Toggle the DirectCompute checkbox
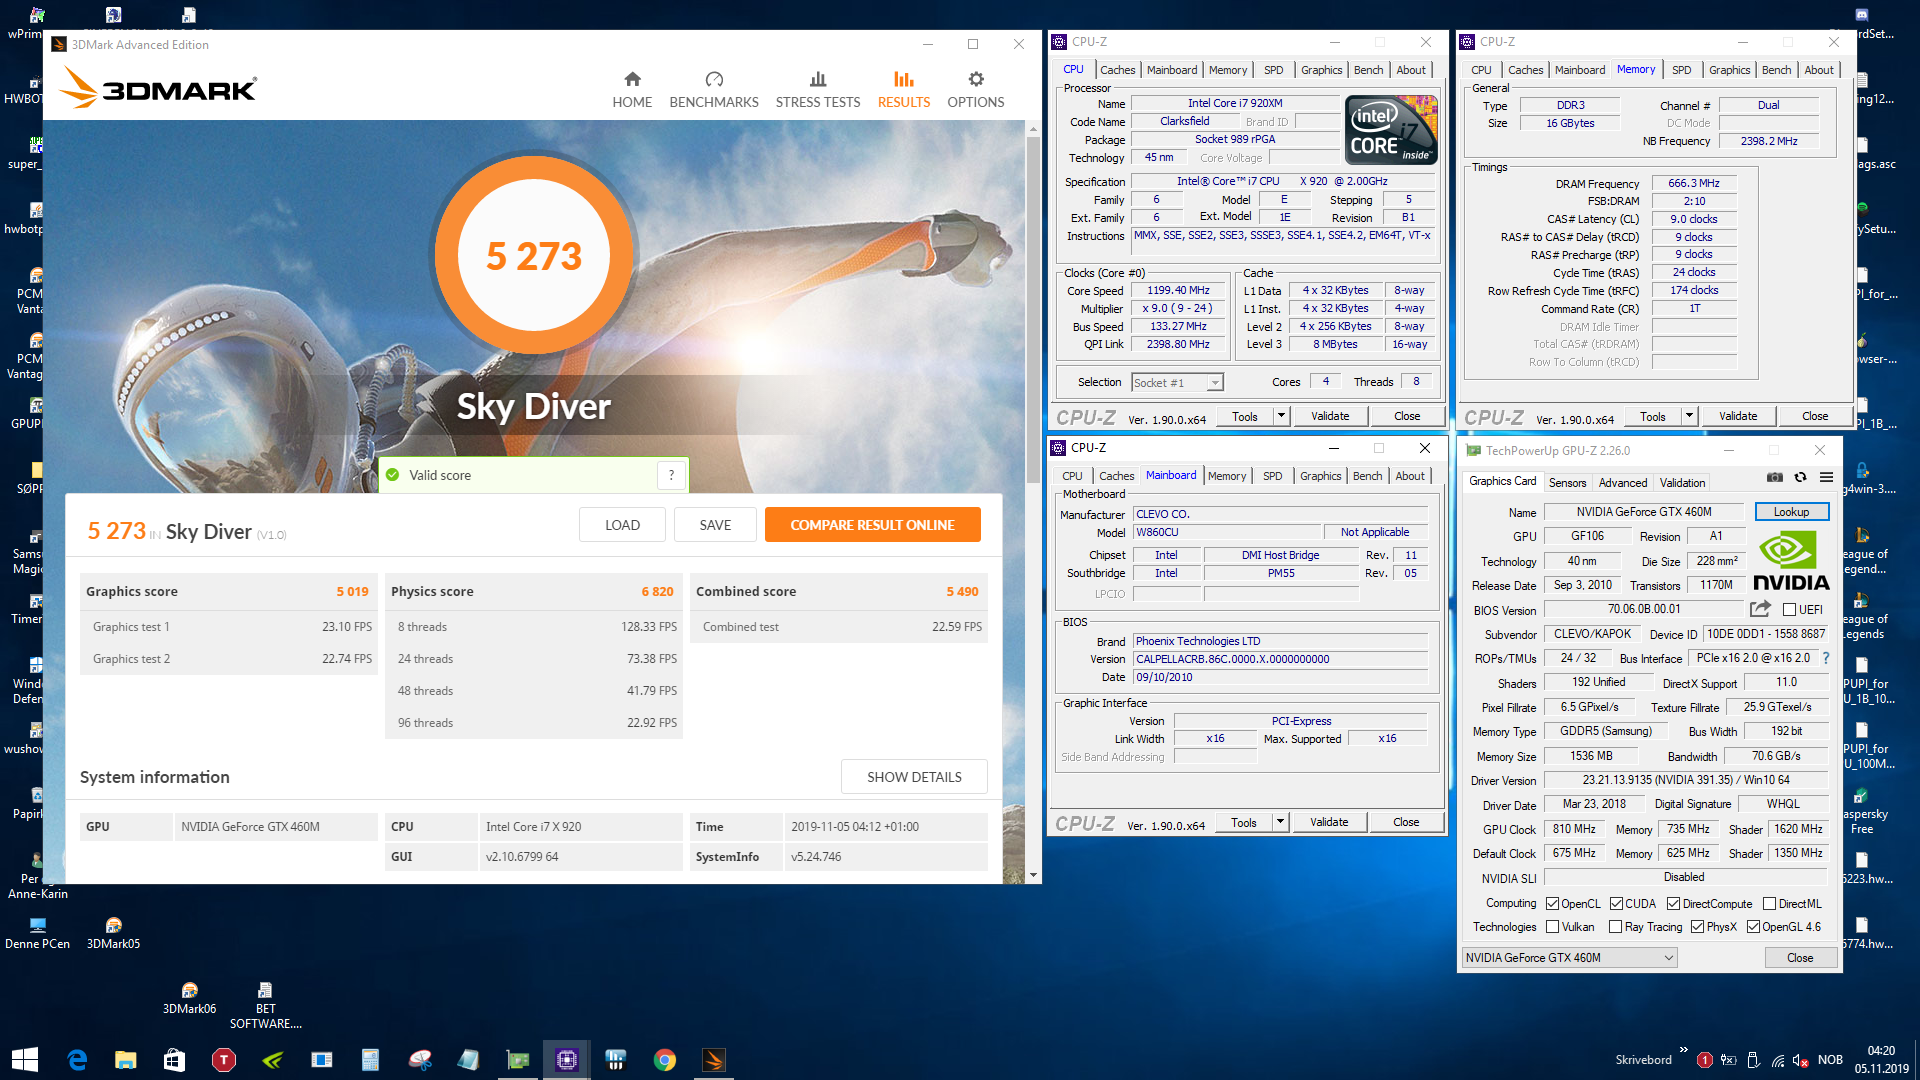Screen dimensions: 1920x1080 [x=1673, y=903]
